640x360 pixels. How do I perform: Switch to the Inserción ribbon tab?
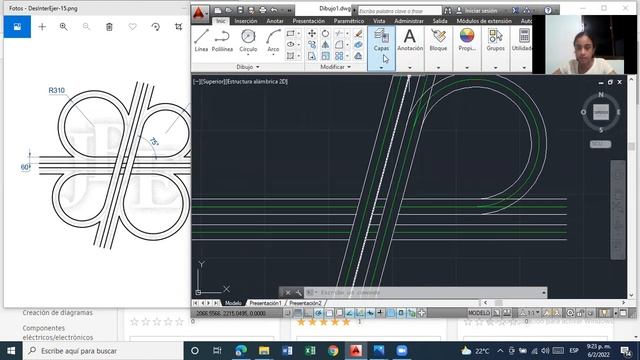click(246, 21)
